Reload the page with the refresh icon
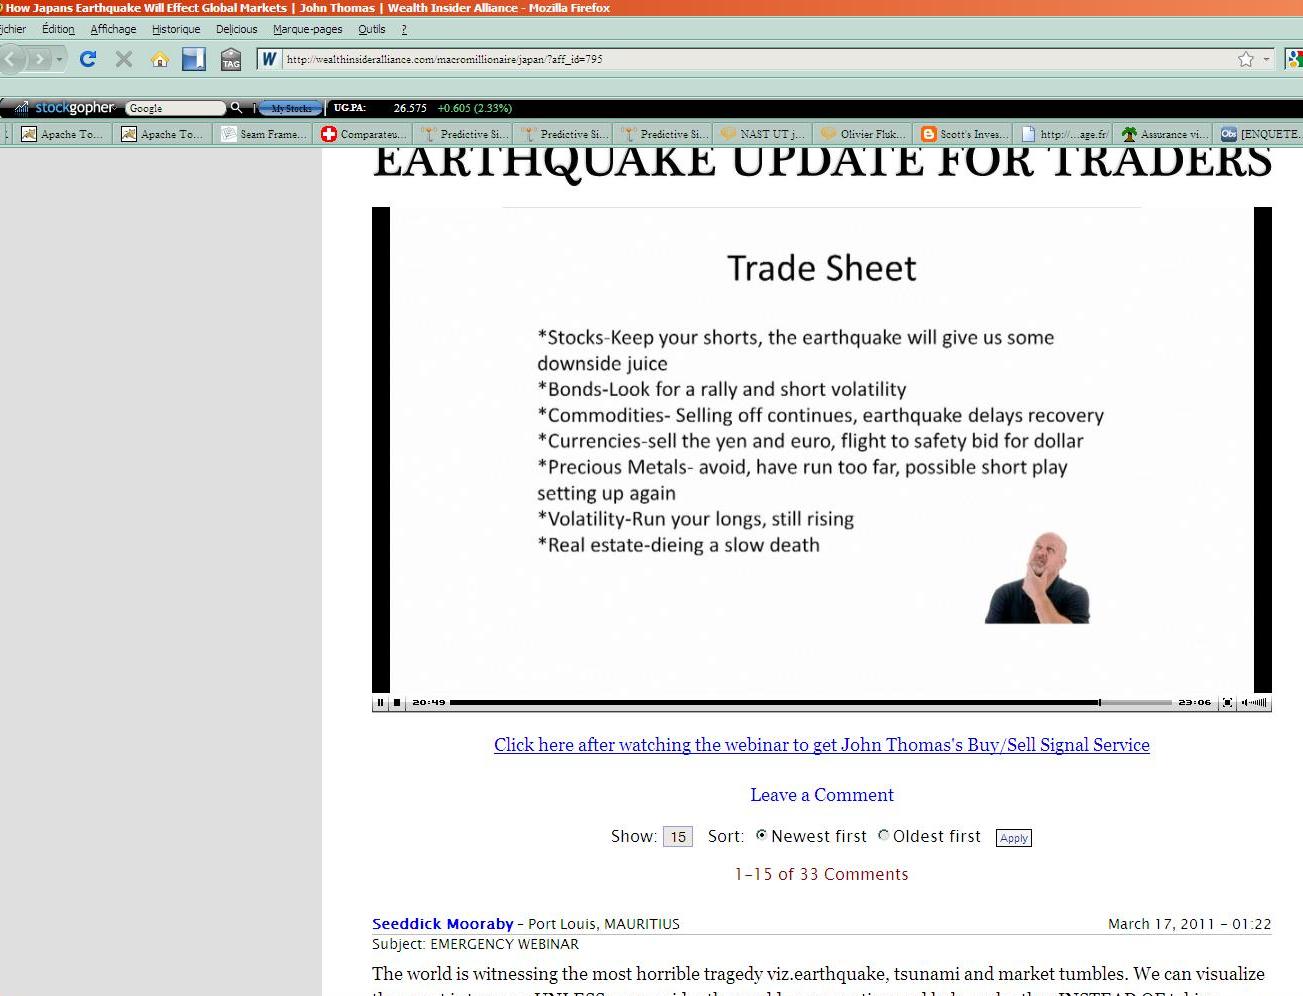Screen dimensions: 1303x996 tap(88, 59)
